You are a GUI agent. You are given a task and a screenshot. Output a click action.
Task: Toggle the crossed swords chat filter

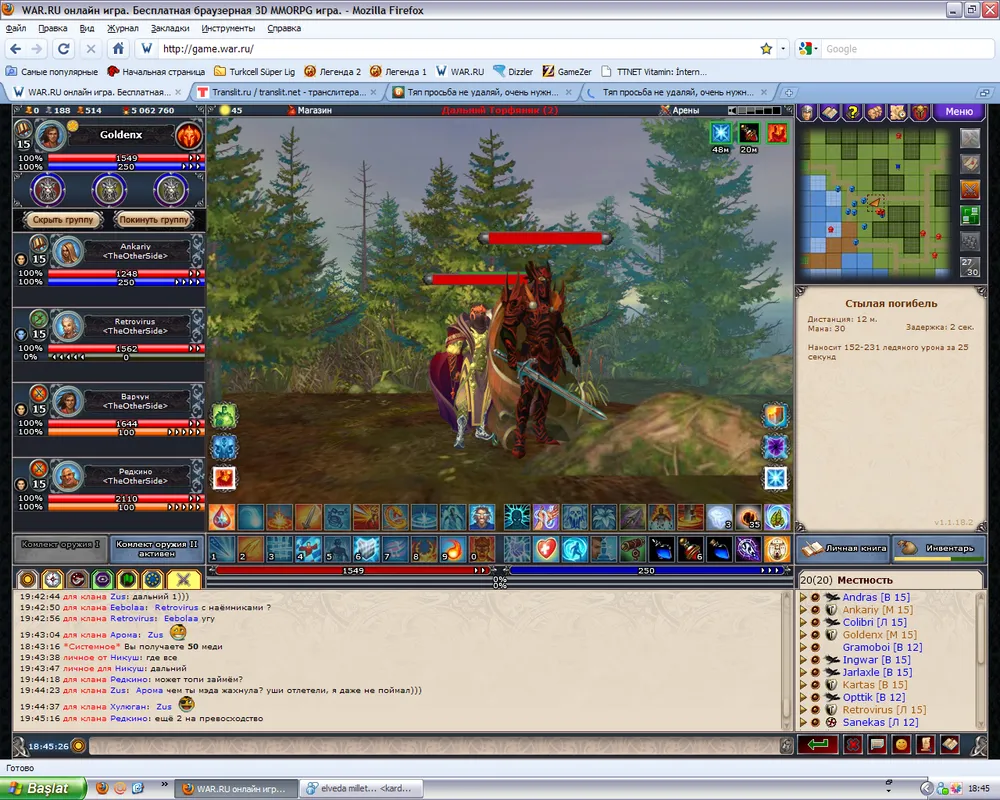click(x=184, y=579)
